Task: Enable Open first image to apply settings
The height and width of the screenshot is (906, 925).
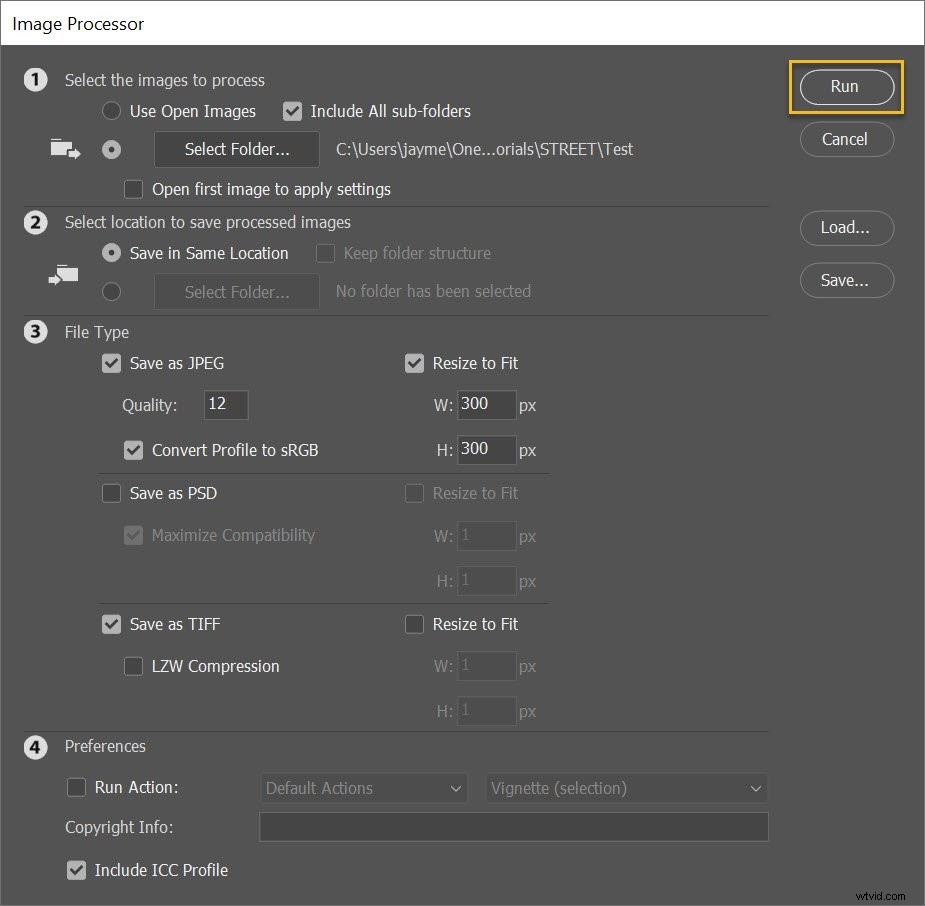Action: [x=133, y=189]
